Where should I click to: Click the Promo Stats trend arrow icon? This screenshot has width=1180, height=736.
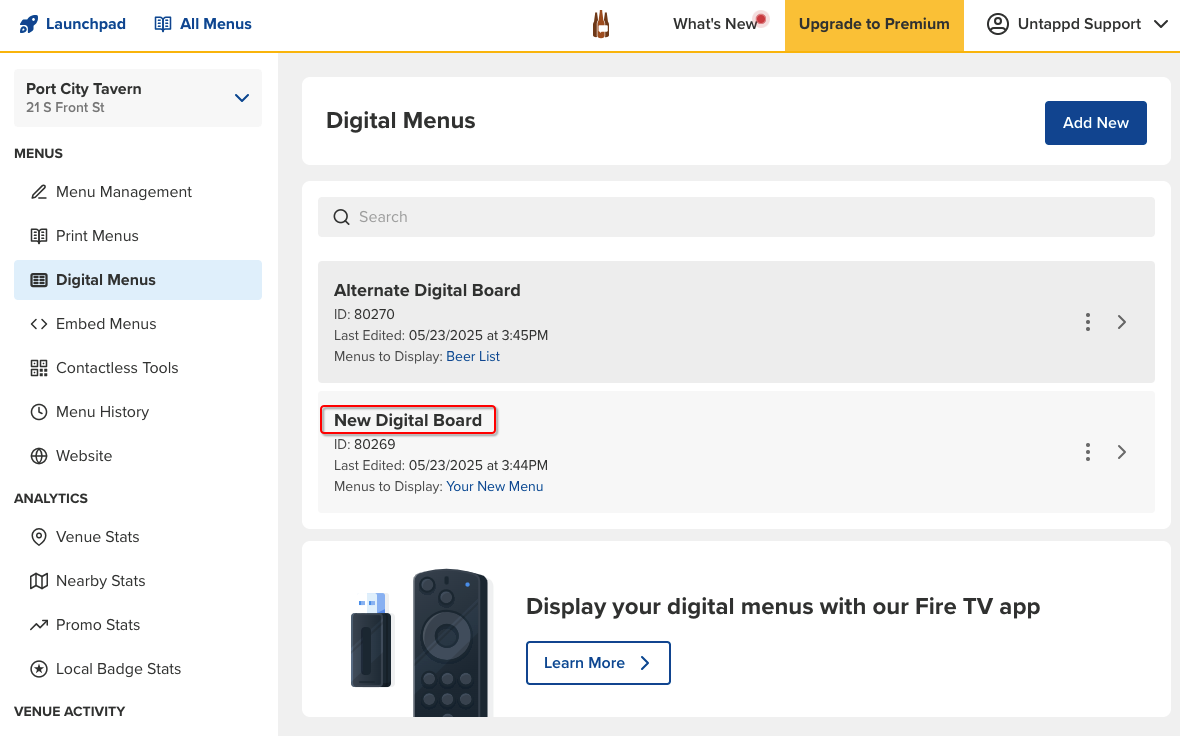pyautogui.click(x=38, y=625)
